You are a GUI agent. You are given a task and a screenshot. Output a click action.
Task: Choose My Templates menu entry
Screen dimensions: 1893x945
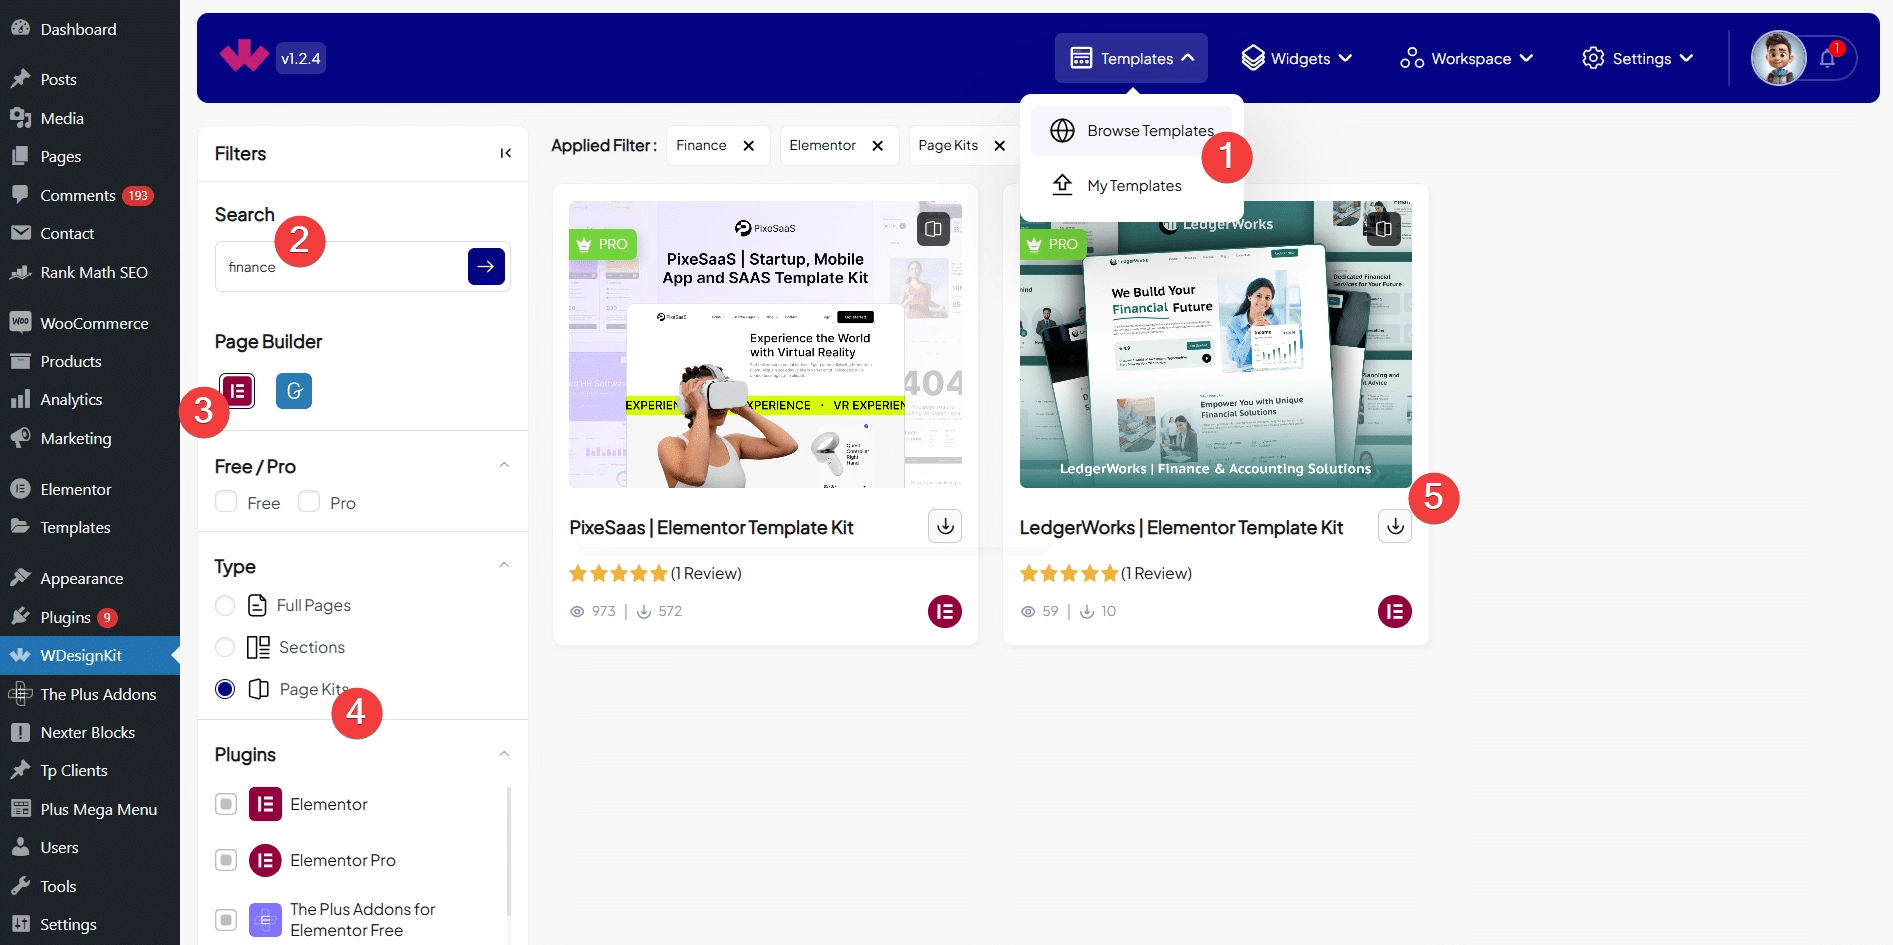point(1133,186)
